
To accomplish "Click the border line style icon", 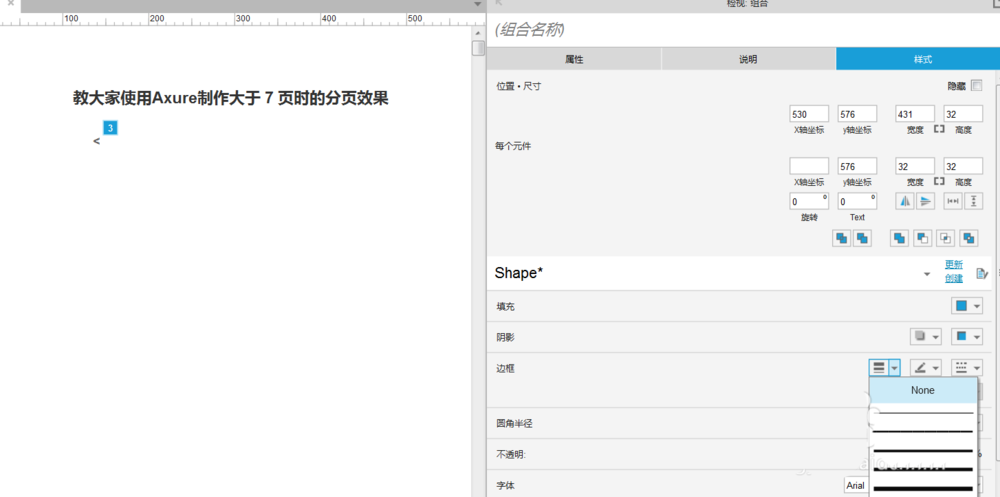I will 961,367.
